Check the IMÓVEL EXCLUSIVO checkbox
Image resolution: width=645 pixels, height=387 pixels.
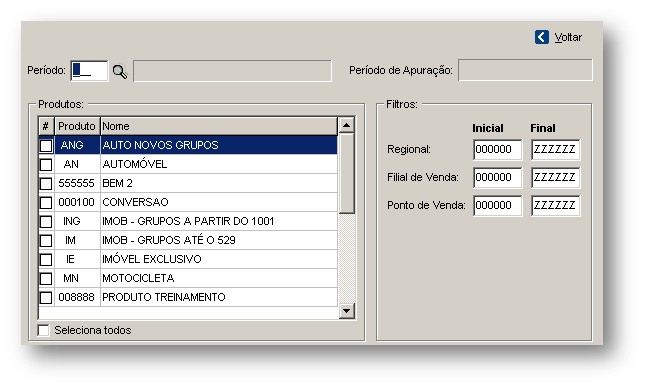pyautogui.click(x=46, y=260)
